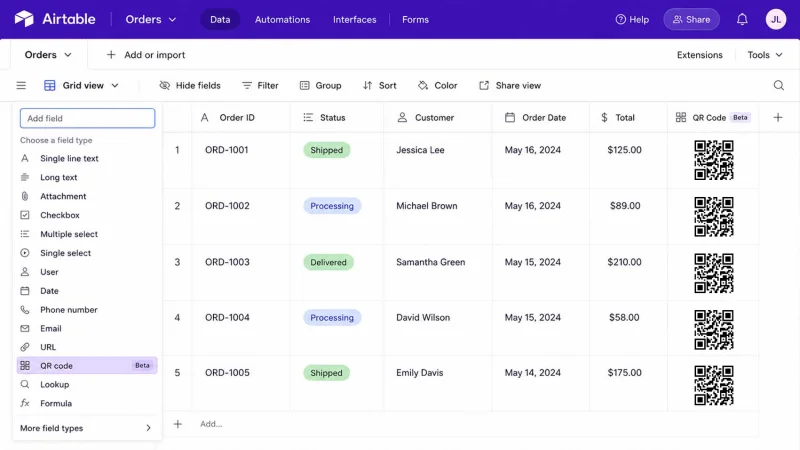Image resolution: width=800 pixels, height=450 pixels.
Task: Select the Email field type
Action: [x=87, y=329]
